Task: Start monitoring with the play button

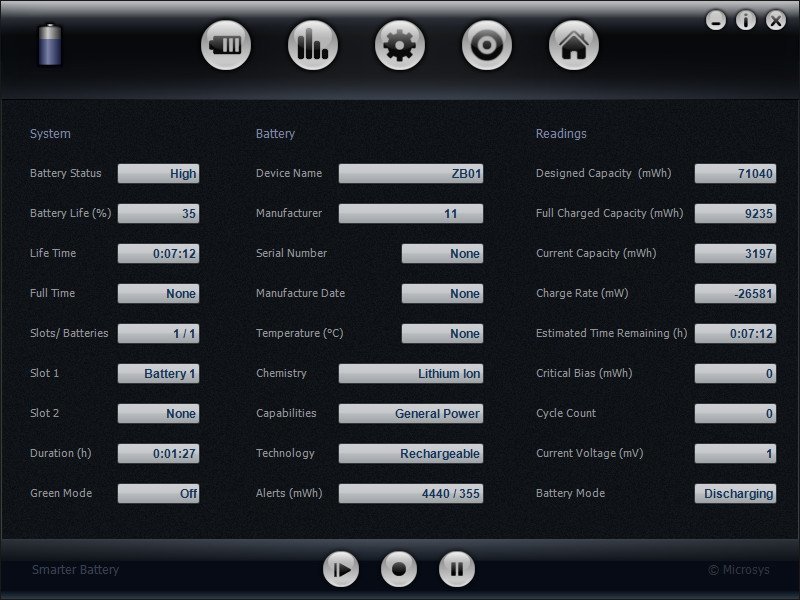Action: 341,569
